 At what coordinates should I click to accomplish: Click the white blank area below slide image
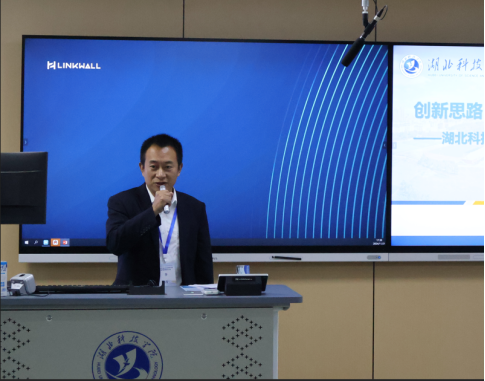pos(437,220)
